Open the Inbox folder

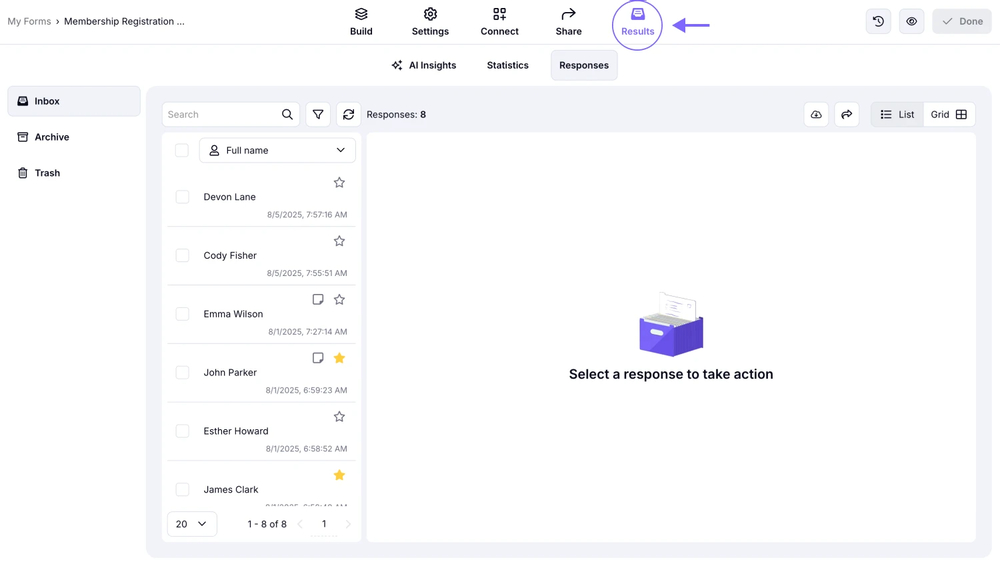74,101
